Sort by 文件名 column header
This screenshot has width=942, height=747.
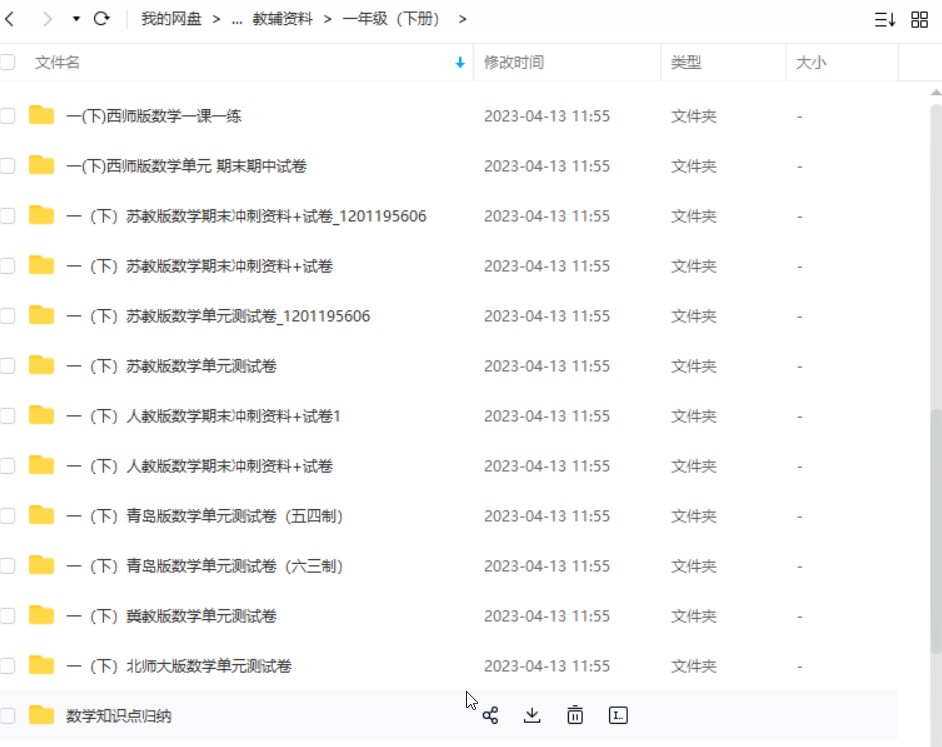click(x=57, y=63)
